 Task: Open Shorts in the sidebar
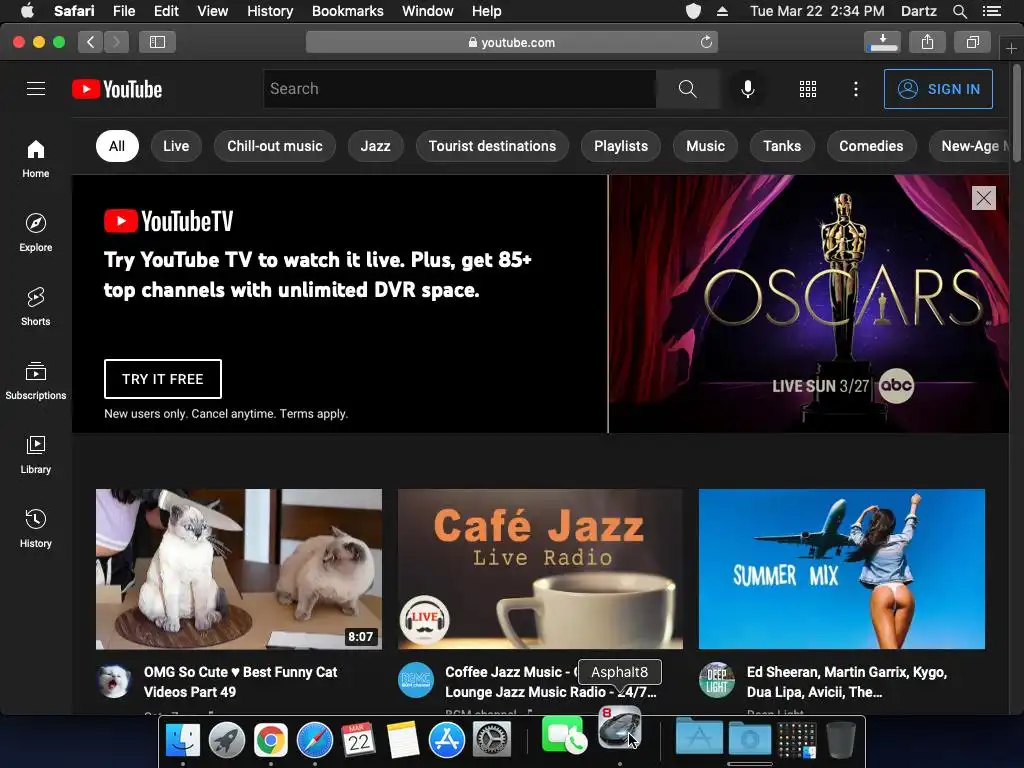pos(36,306)
